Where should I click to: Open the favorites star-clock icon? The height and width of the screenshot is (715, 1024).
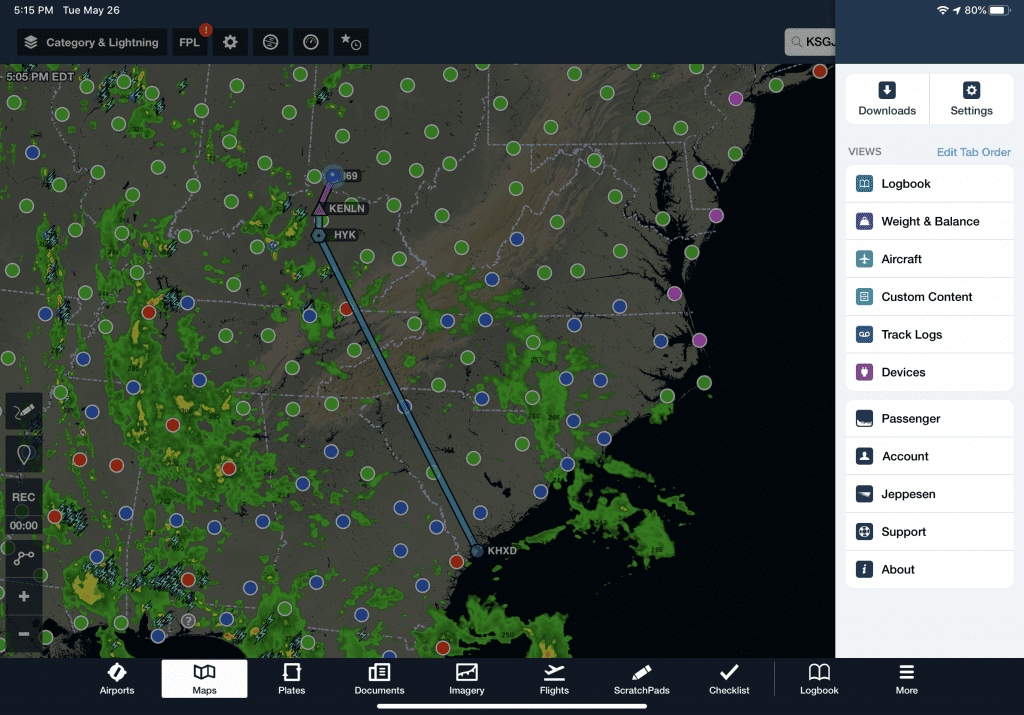coord(351,42)
